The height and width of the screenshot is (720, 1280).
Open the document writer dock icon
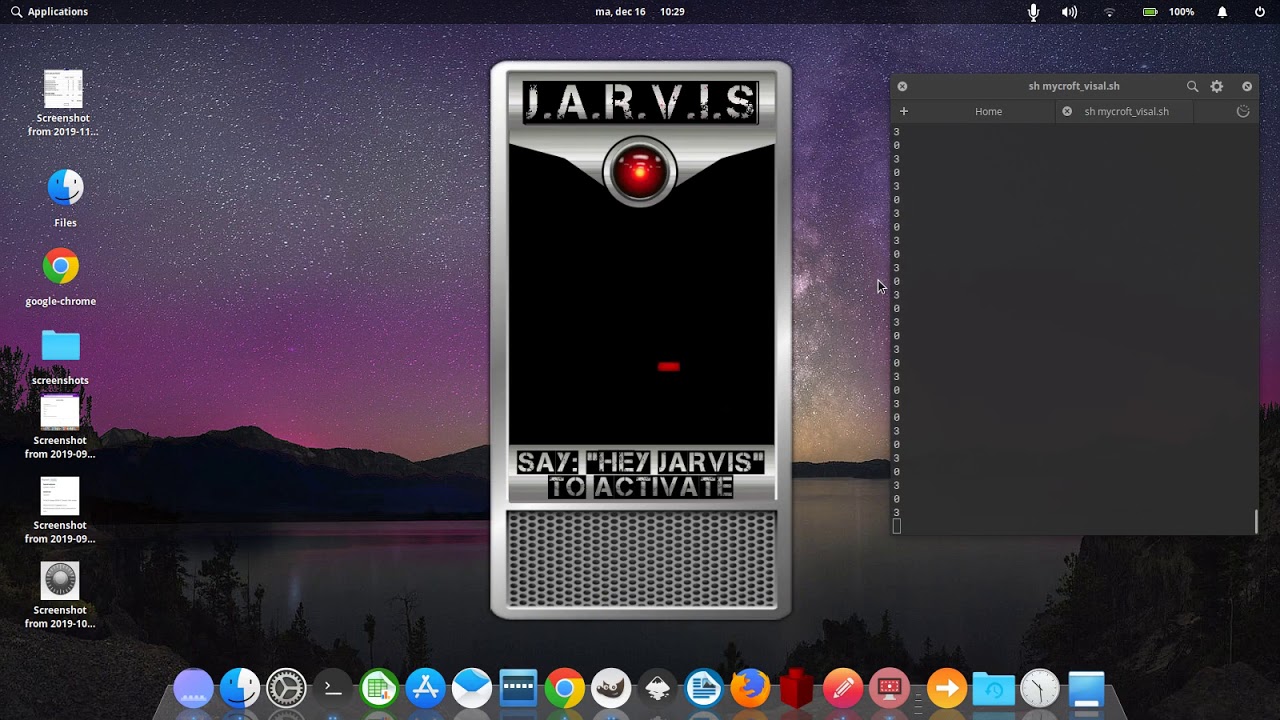[704, 689]
